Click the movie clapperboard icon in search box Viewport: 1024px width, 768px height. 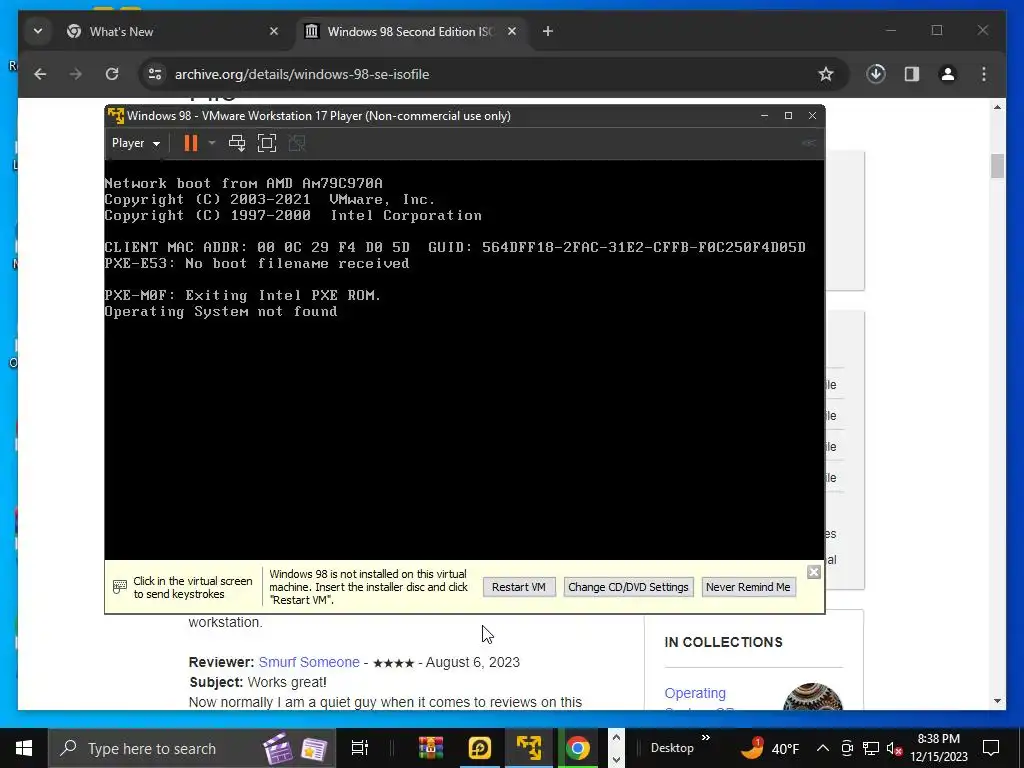pyautogui.click(x=278, y=749)
